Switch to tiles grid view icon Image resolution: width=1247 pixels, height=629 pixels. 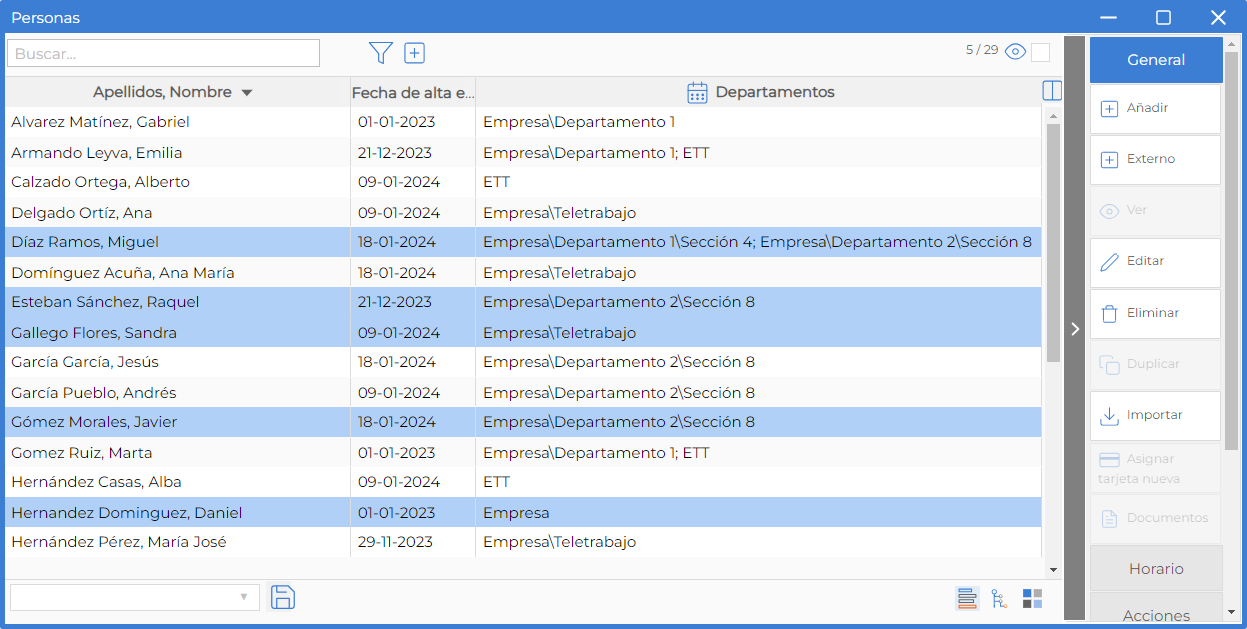click(1032, 598)
